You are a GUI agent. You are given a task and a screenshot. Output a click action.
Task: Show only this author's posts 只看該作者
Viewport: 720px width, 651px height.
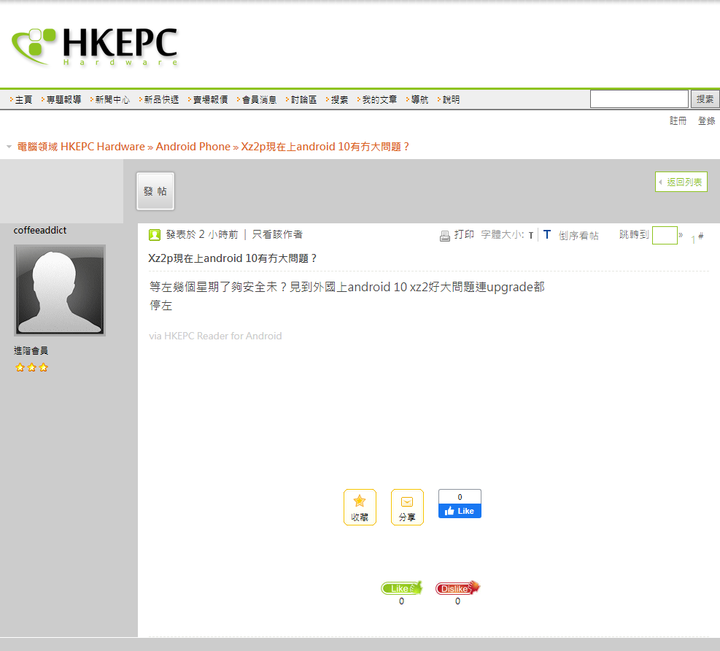[277, 235]
